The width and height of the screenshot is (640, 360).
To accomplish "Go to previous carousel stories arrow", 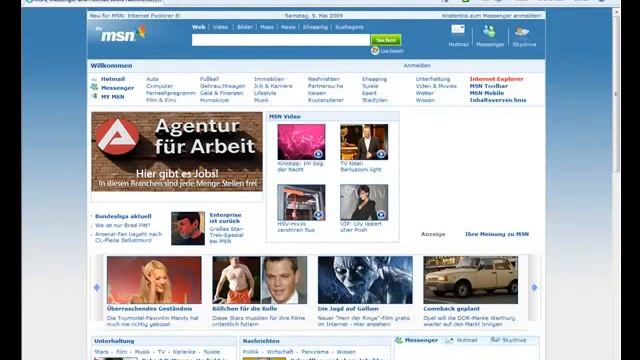I will point(97,287).
